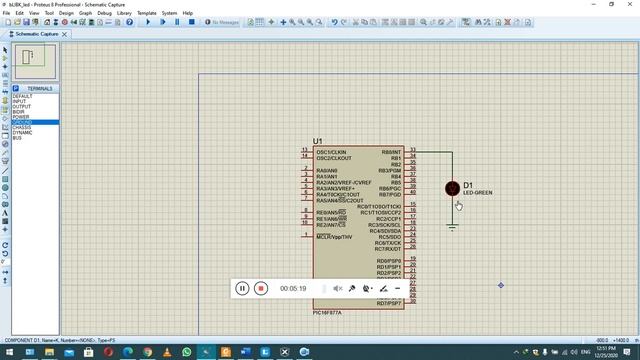Minimize the recorder bar with minus icon

click(x=398, y=289)
